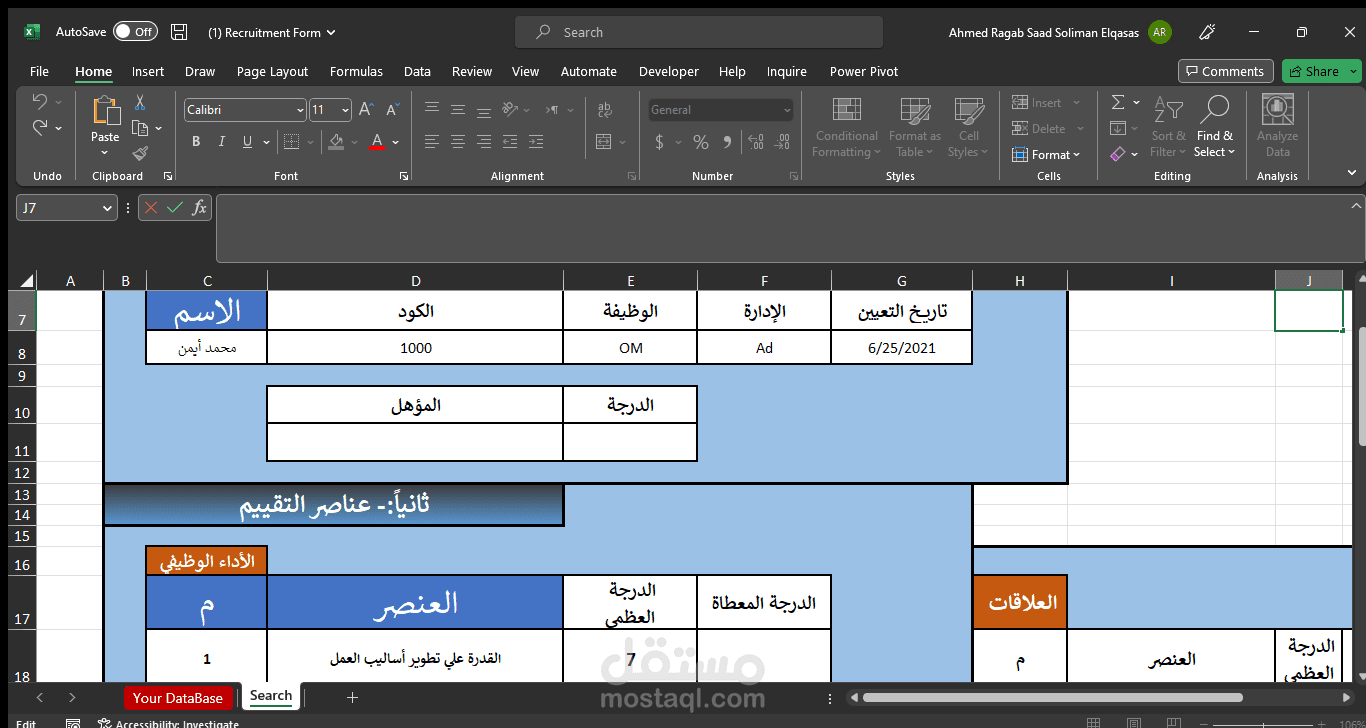Screen dimensions: 1366x728
Task: Click the Increase Indent icon
Action: click(x=536, y=142)
